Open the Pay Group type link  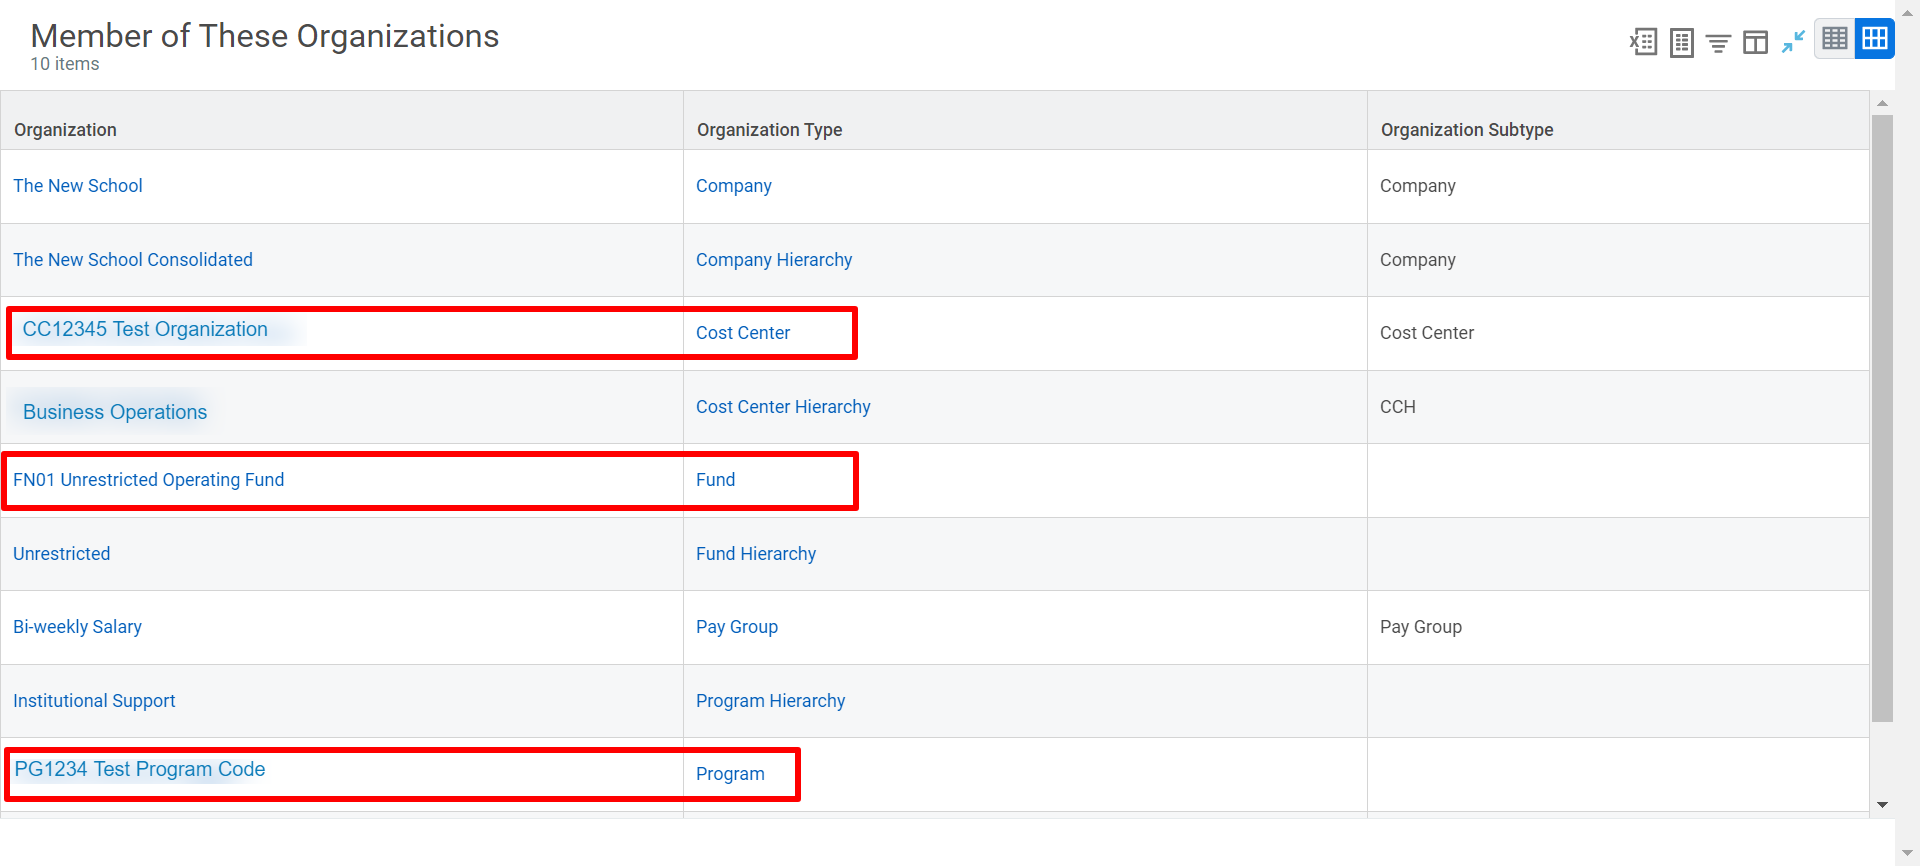click(x=737, y=627)
